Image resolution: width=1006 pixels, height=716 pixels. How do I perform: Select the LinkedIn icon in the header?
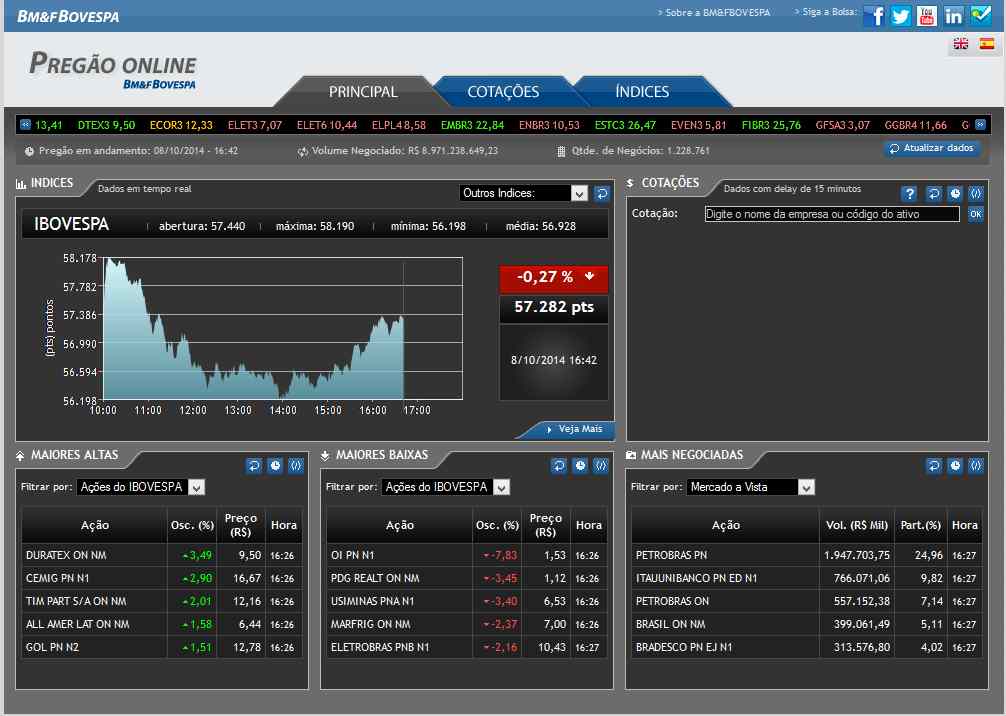[952, 15]
